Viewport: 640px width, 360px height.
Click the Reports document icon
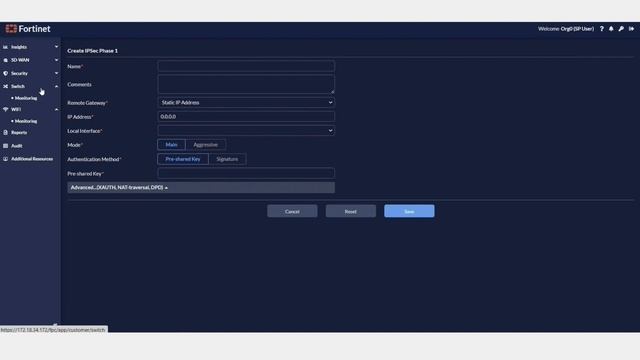5,133
